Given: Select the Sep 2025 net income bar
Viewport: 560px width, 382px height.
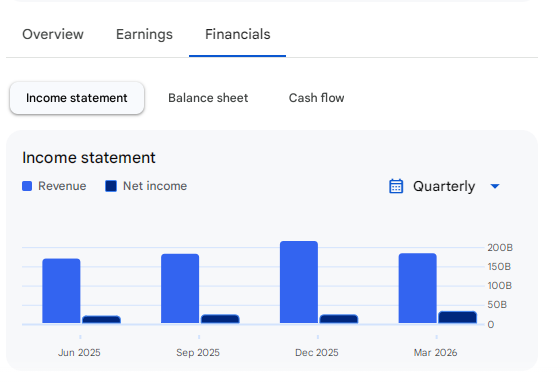Looking at the screenshot, I should [x=220, y=319].
